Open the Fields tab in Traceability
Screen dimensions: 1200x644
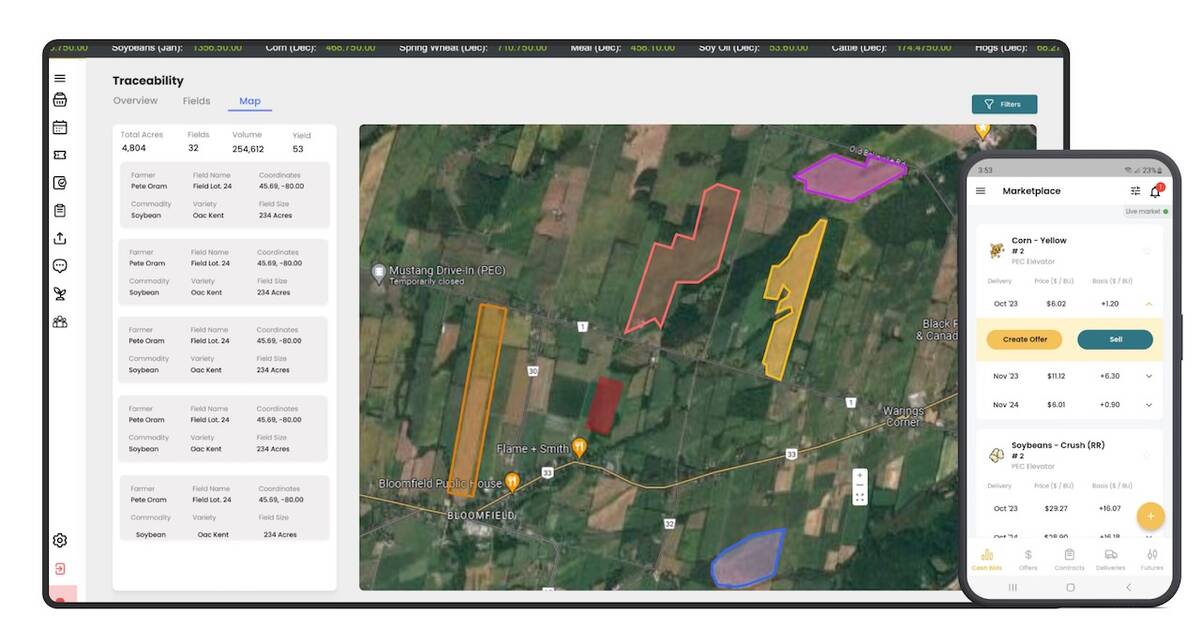tap(196, 100)
